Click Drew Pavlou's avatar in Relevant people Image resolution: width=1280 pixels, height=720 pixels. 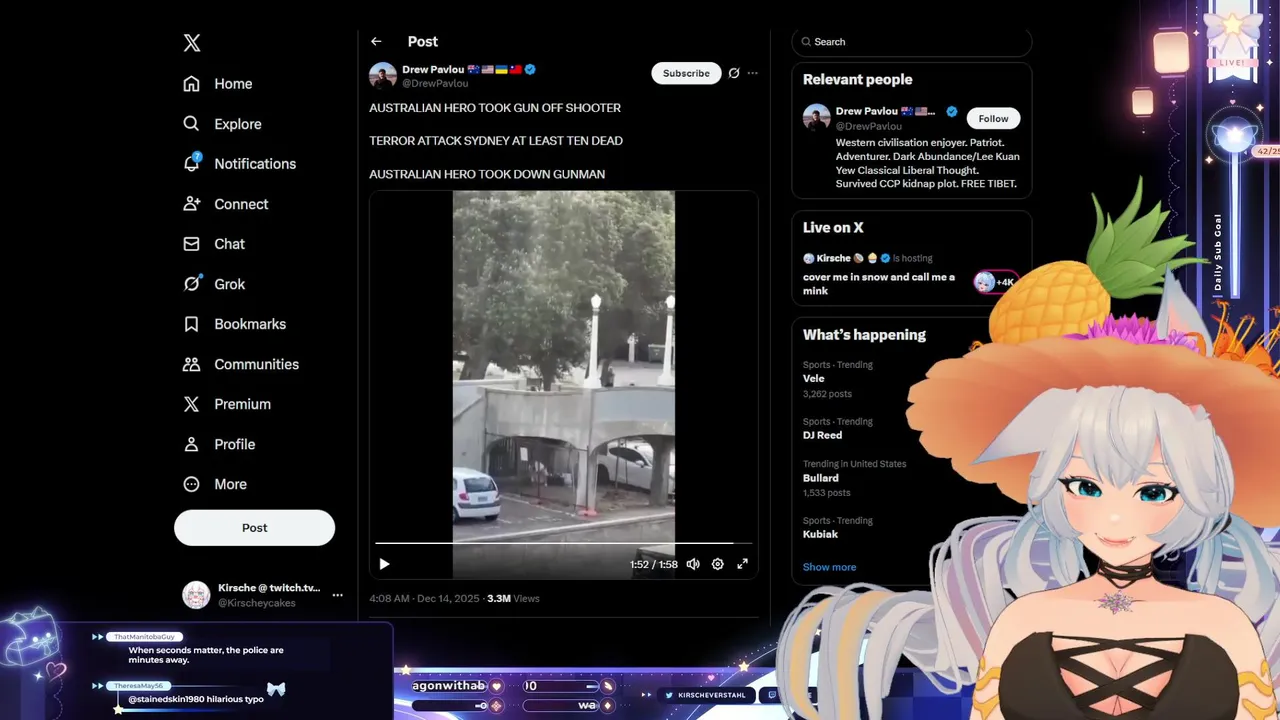click(817, 117)
